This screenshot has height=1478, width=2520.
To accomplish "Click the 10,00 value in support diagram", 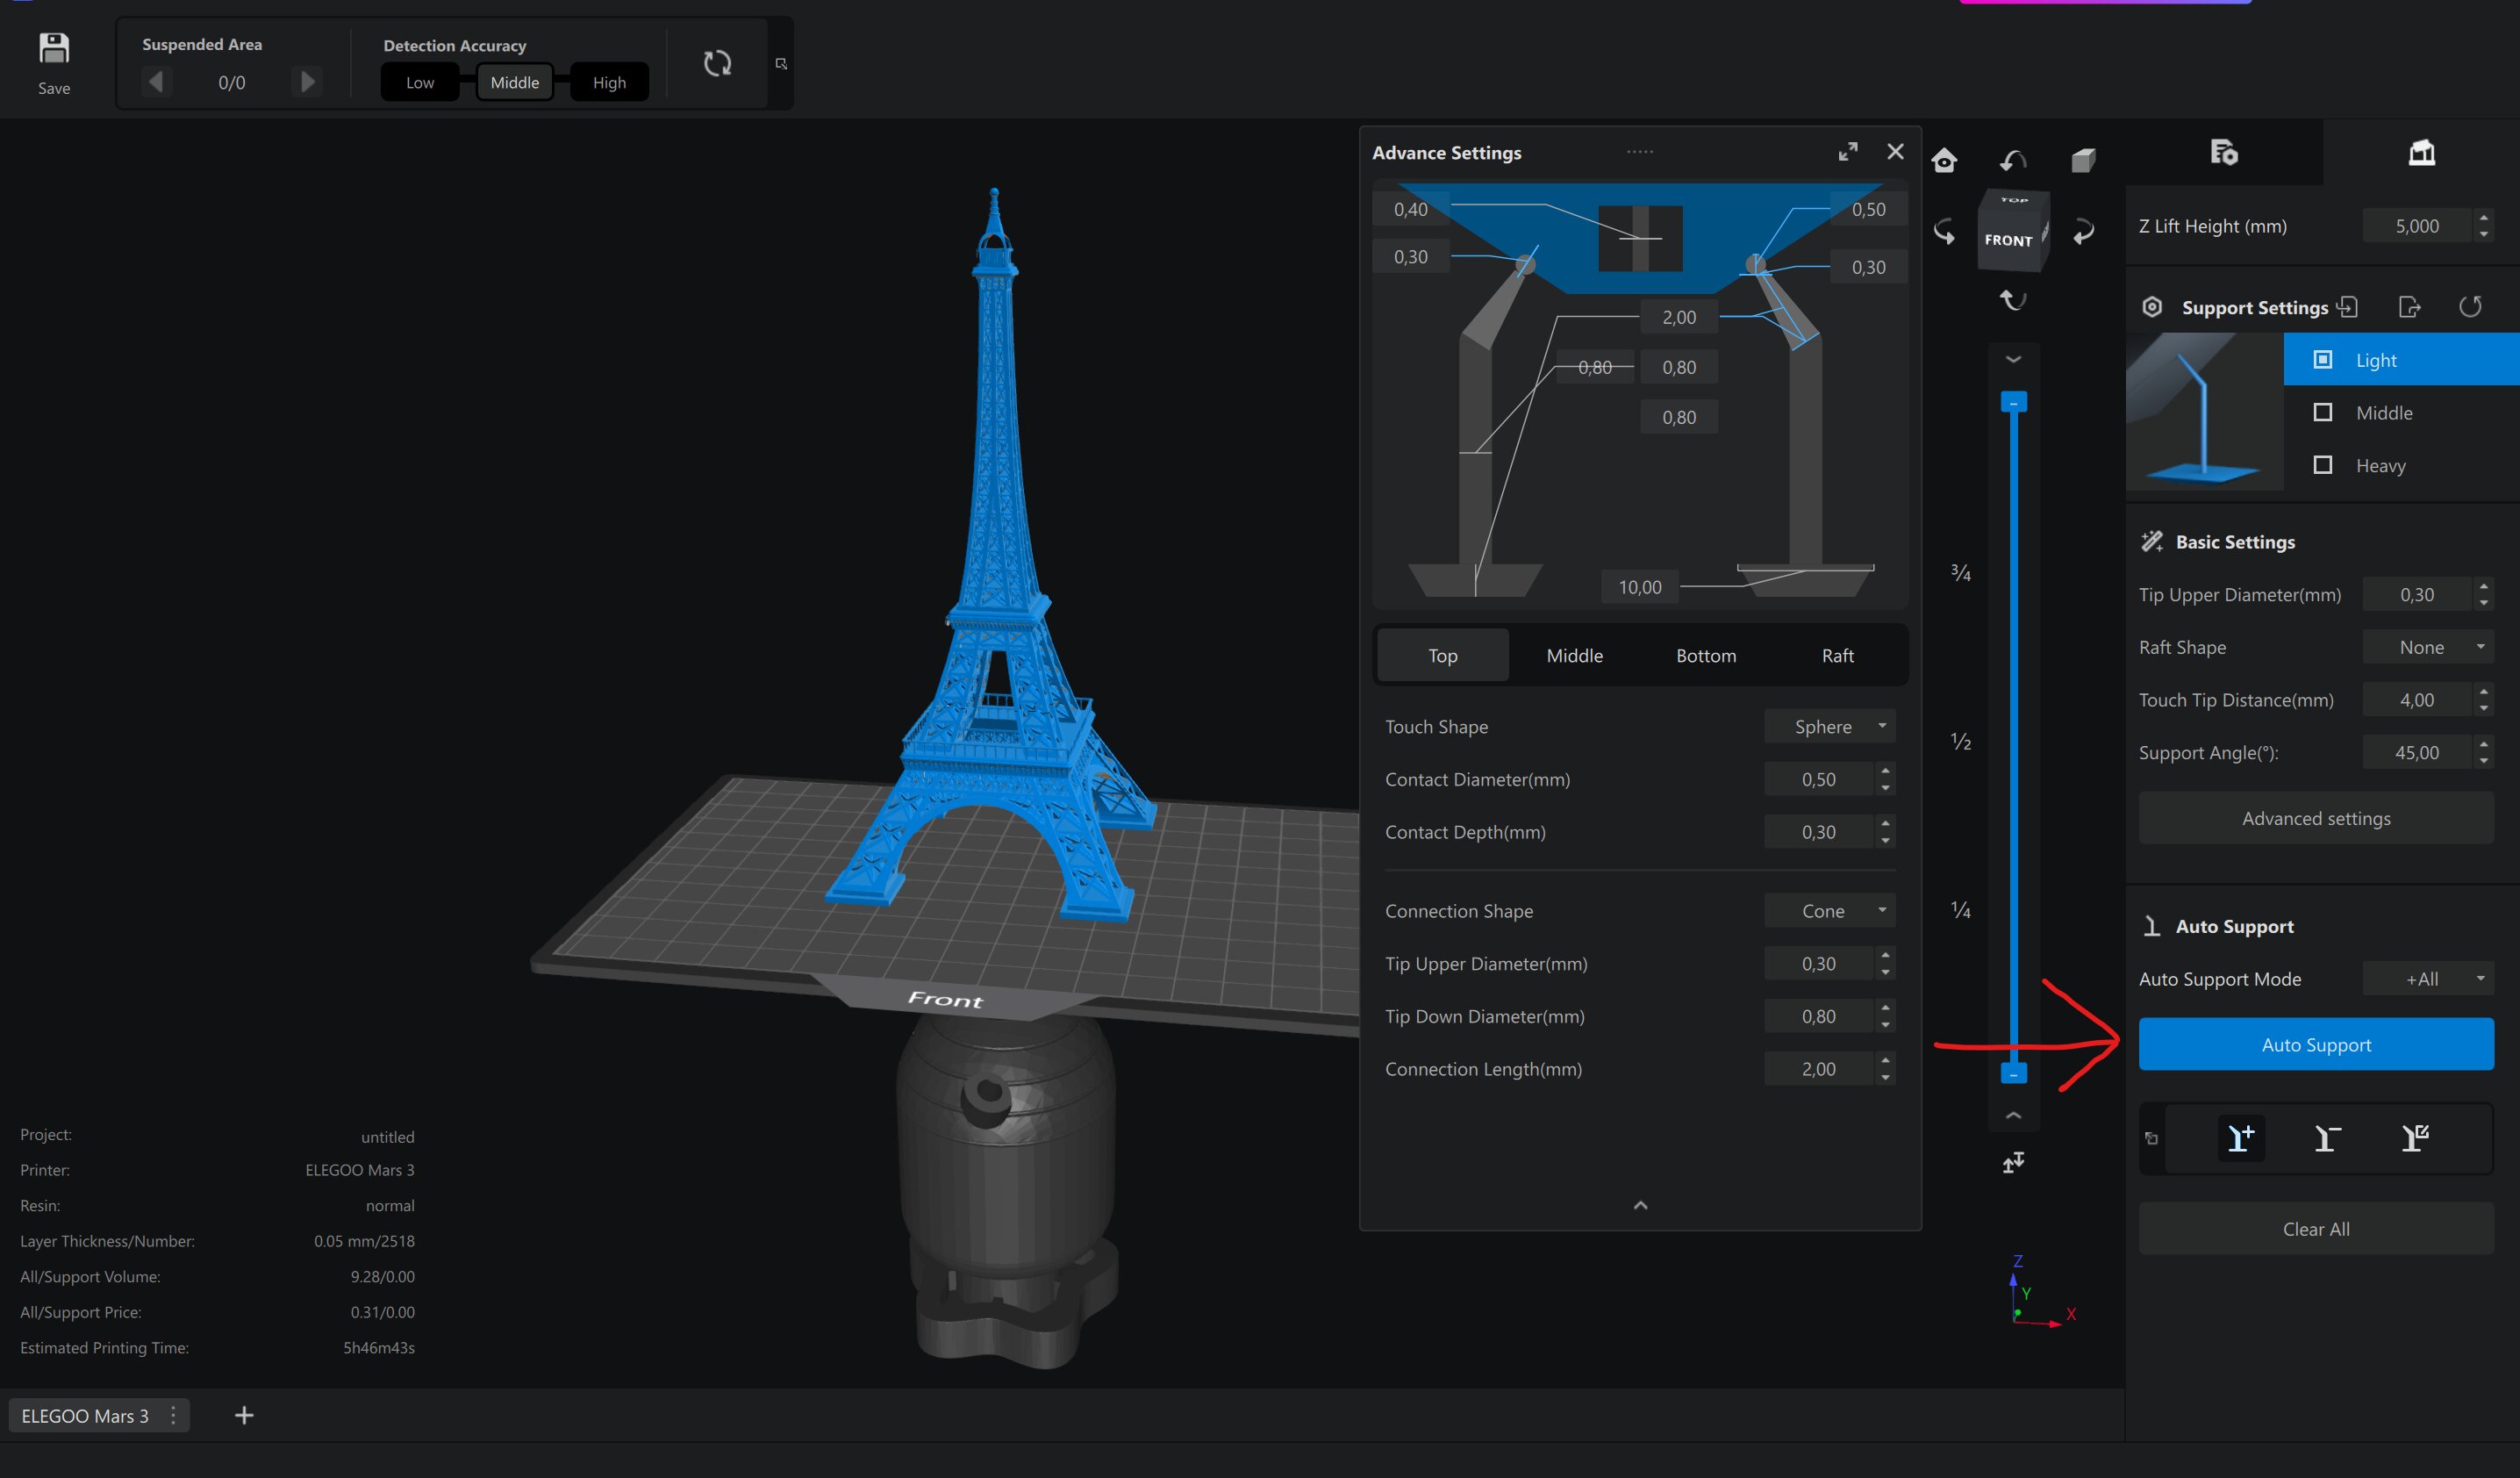I will point(1640,587).
